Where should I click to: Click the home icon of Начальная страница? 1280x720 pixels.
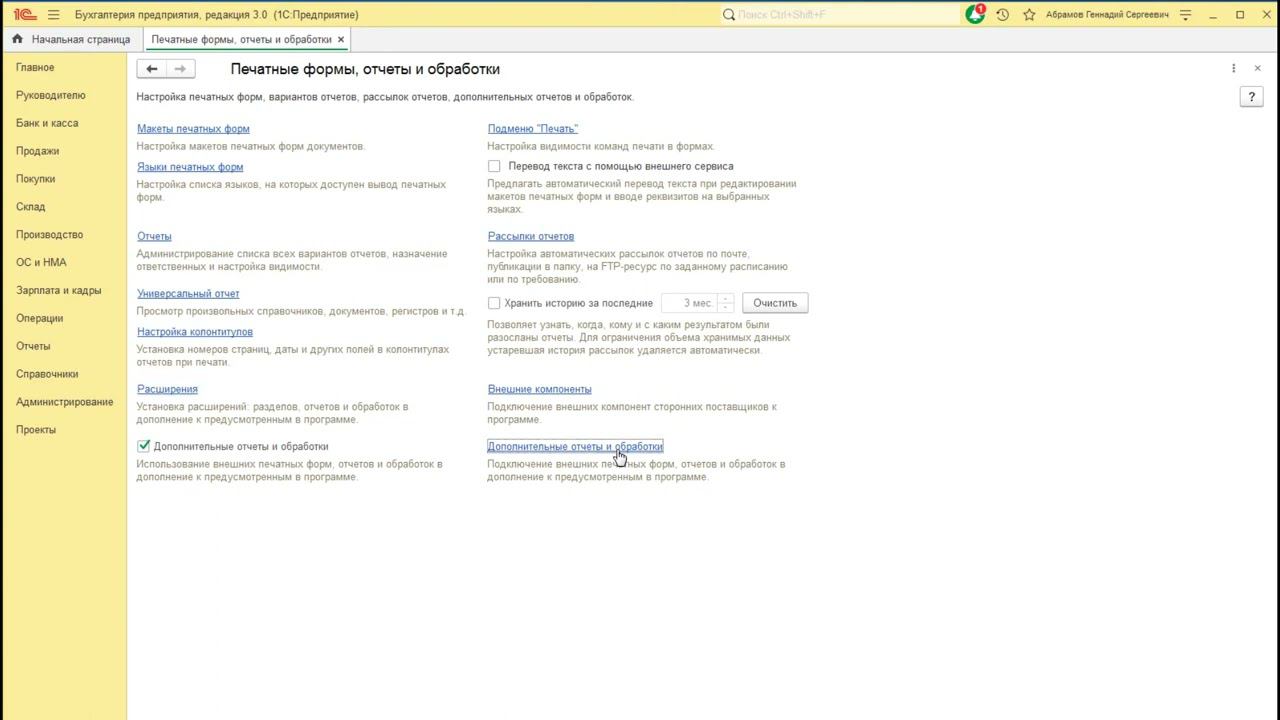click(x=17, y=39)
